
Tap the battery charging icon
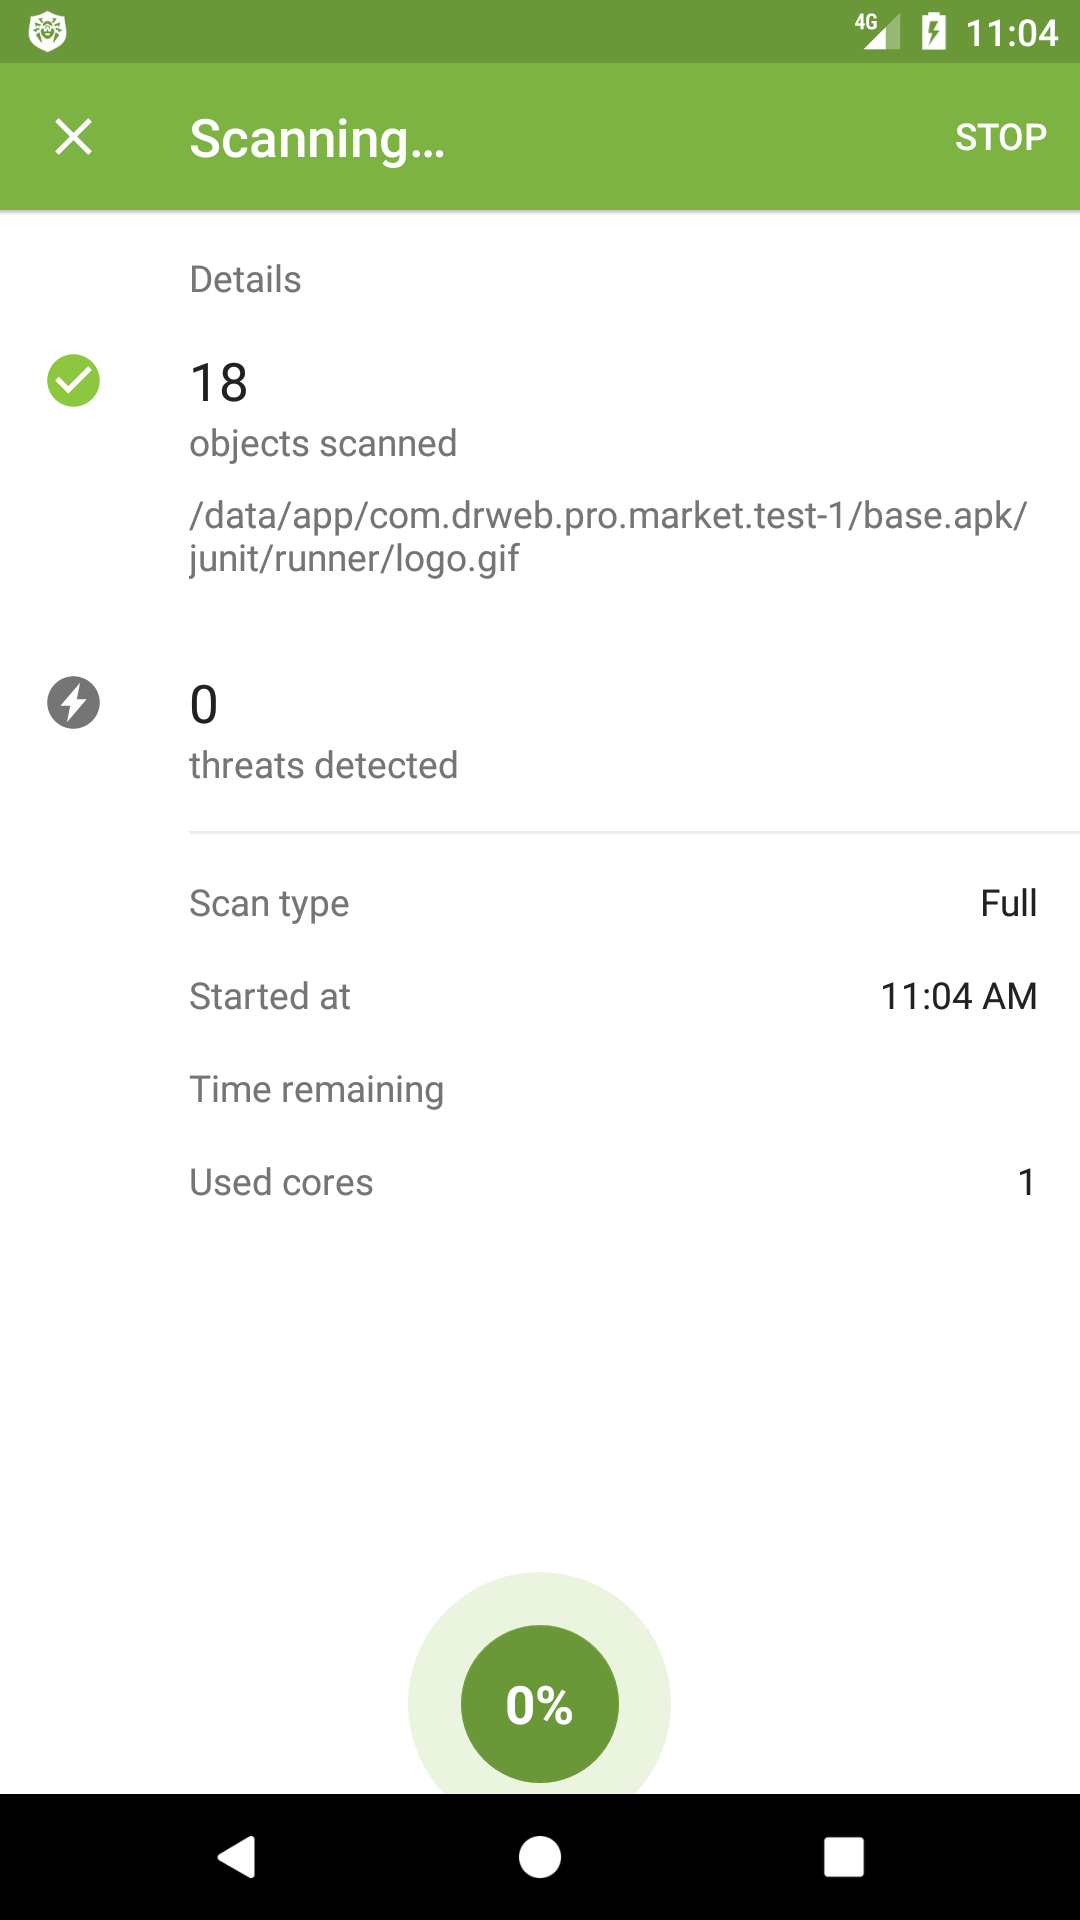coord(933,32)
